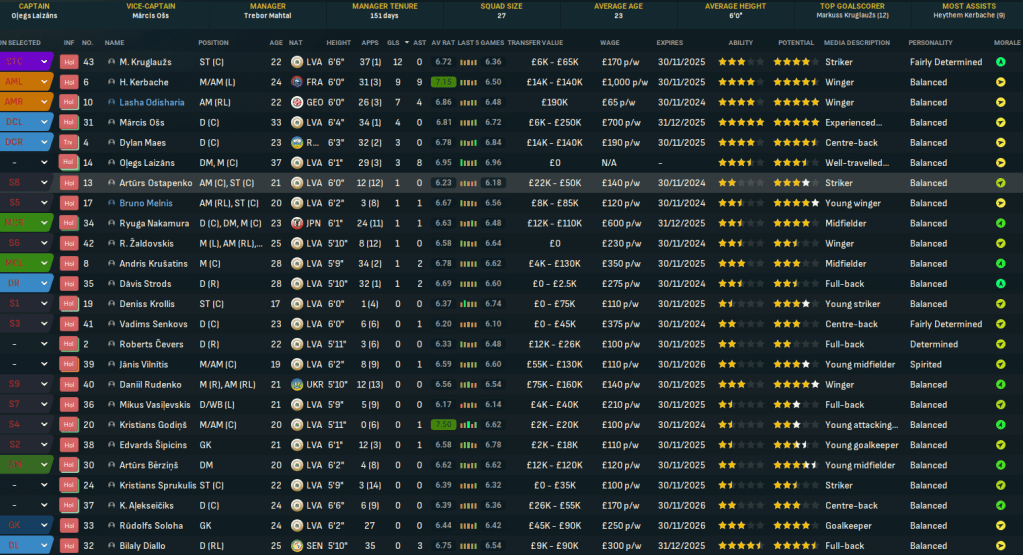Click the morale icon for Artūrs Ostapenko

point(1000,183)
